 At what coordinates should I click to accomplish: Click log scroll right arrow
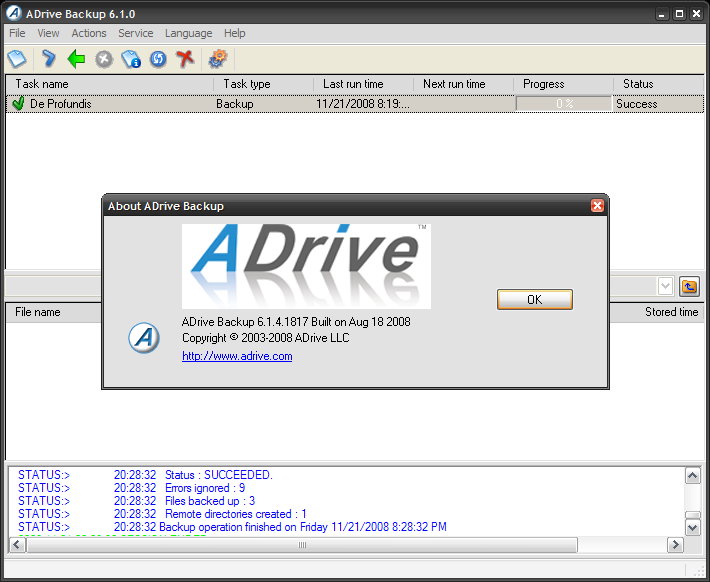pyautogui.click(x=675, y=544)
